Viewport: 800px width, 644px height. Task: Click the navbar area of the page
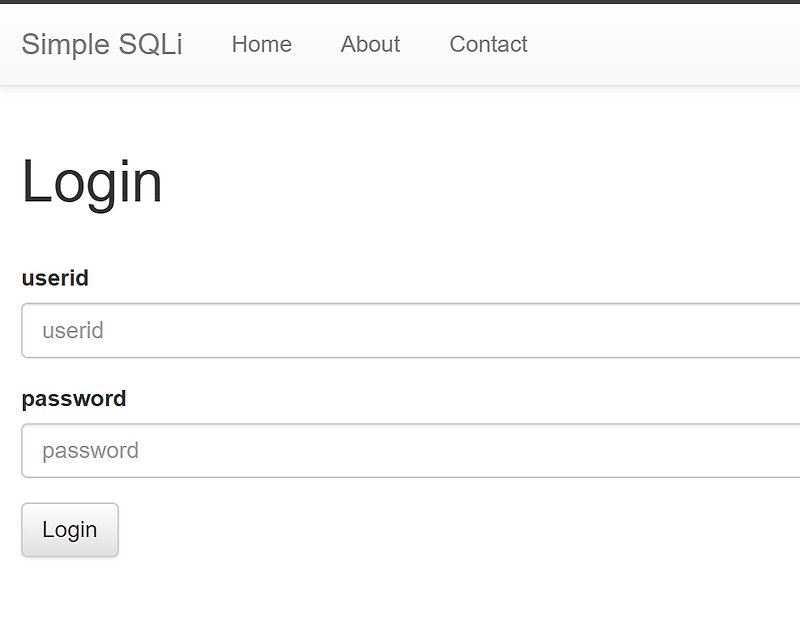(650, 45)
